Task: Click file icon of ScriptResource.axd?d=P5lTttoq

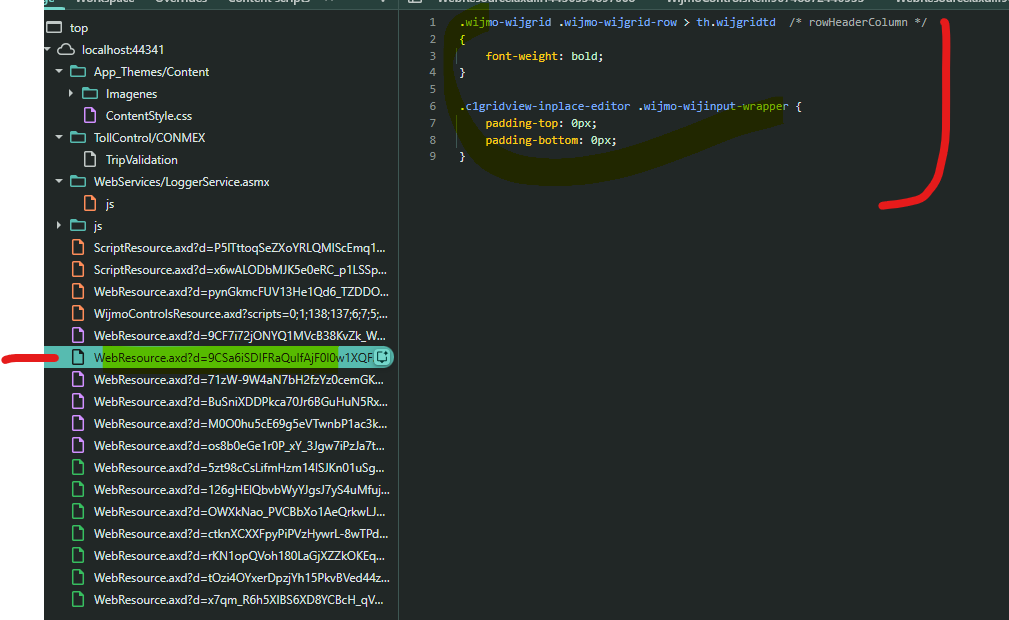Action: coord(78,247)
